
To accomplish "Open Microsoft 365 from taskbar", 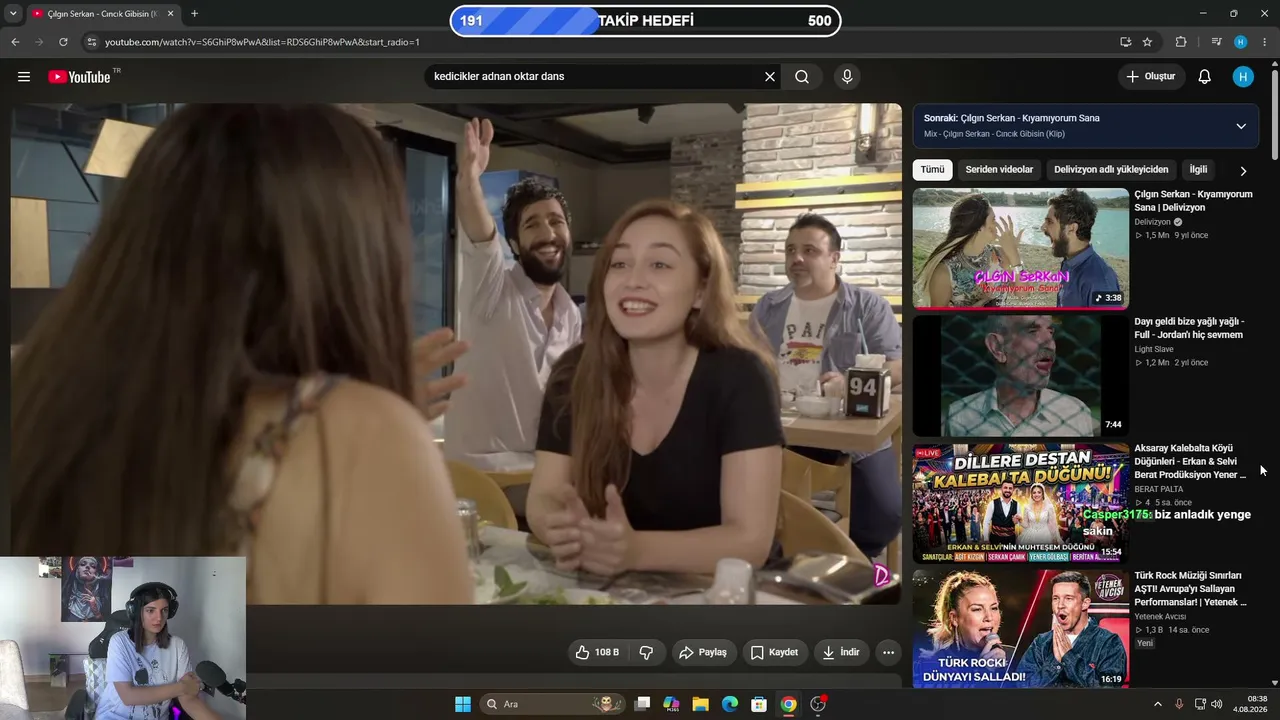I will [x=672, y=704].
